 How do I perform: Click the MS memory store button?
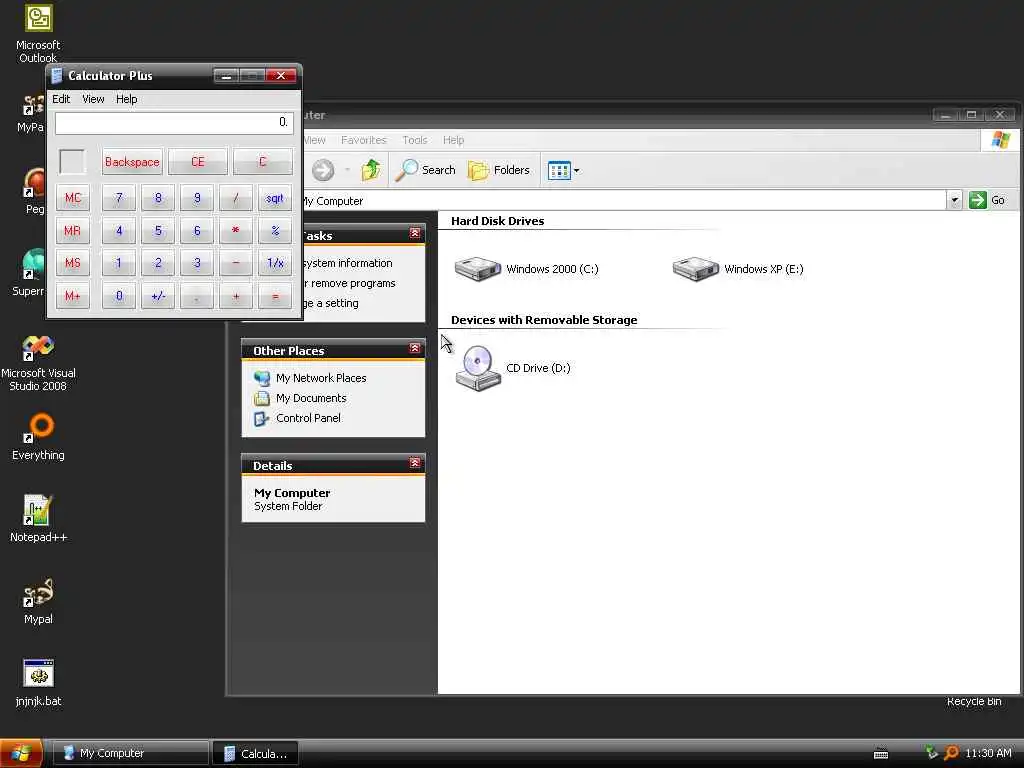72,263
